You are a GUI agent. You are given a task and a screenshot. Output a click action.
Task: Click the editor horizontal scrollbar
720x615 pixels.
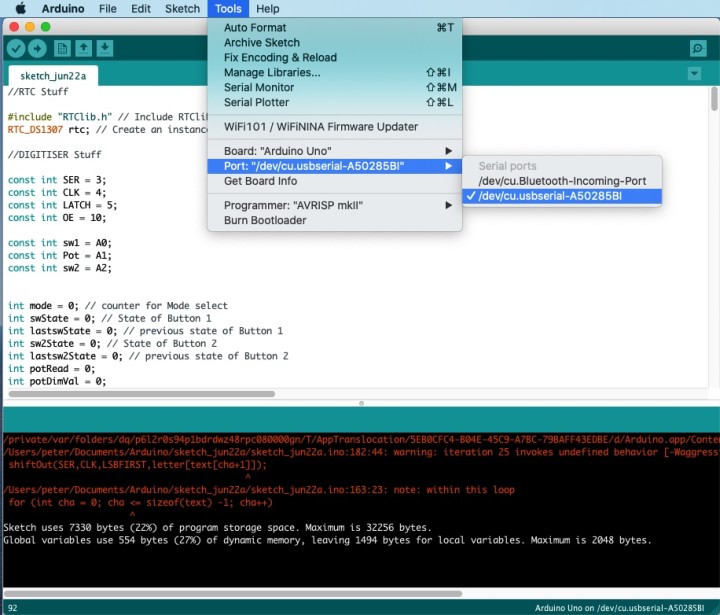point(140,394)
